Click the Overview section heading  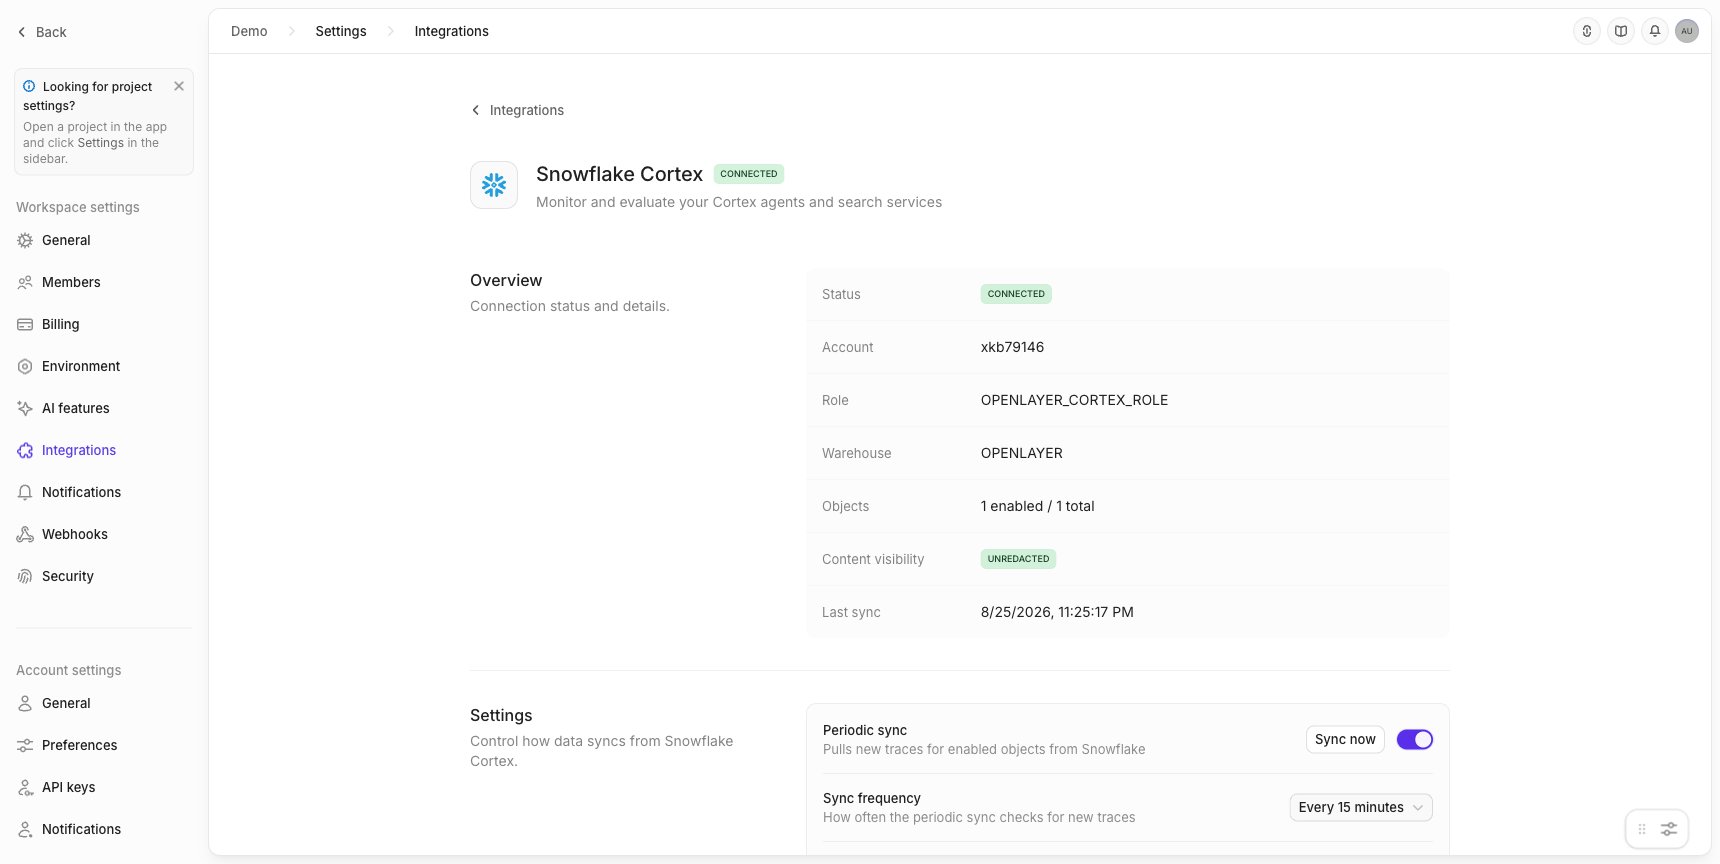tap(506, 281)
